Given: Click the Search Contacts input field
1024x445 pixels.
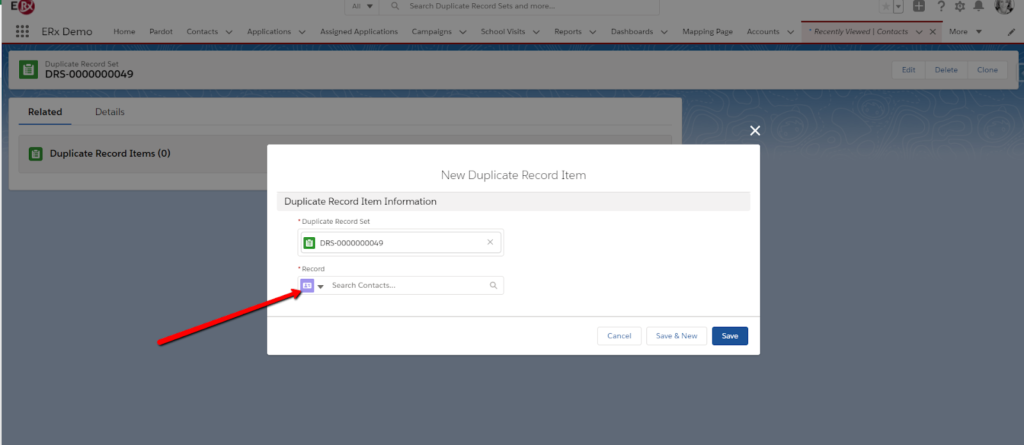Looking at the screenshot, I should 408,286.
